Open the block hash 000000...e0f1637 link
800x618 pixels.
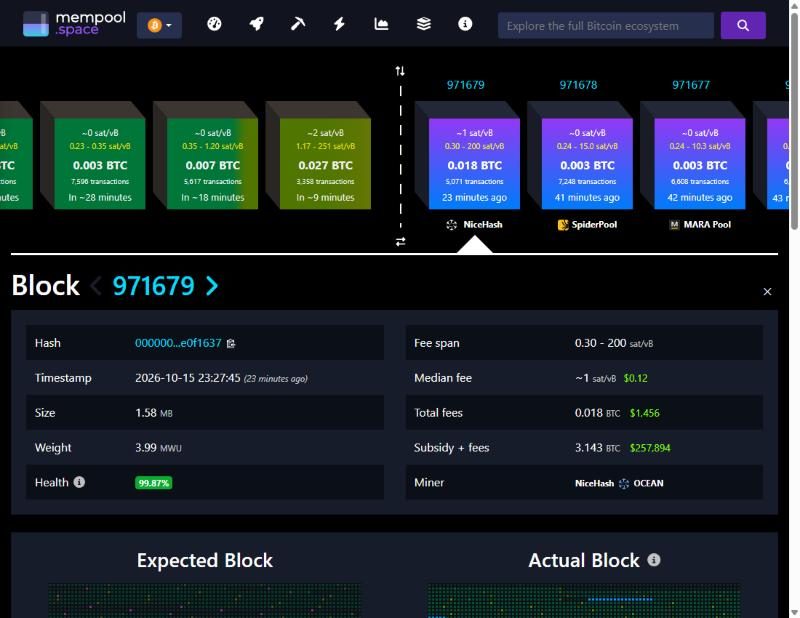click(x=178, y=343)
